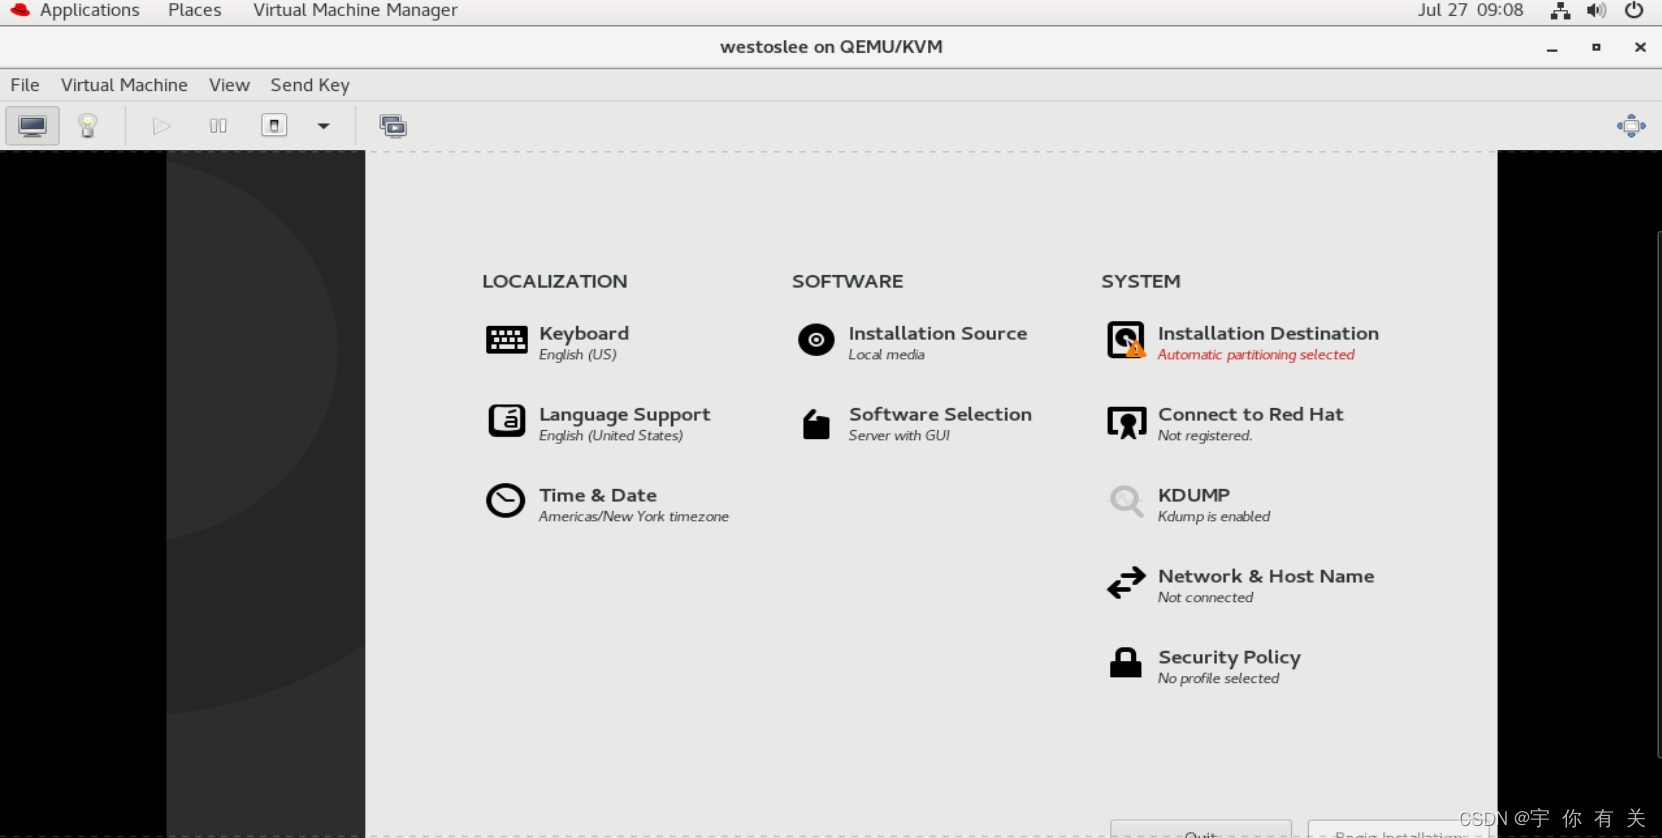
Task: Click the 'Not registered.' status text
Action: 1205,436
